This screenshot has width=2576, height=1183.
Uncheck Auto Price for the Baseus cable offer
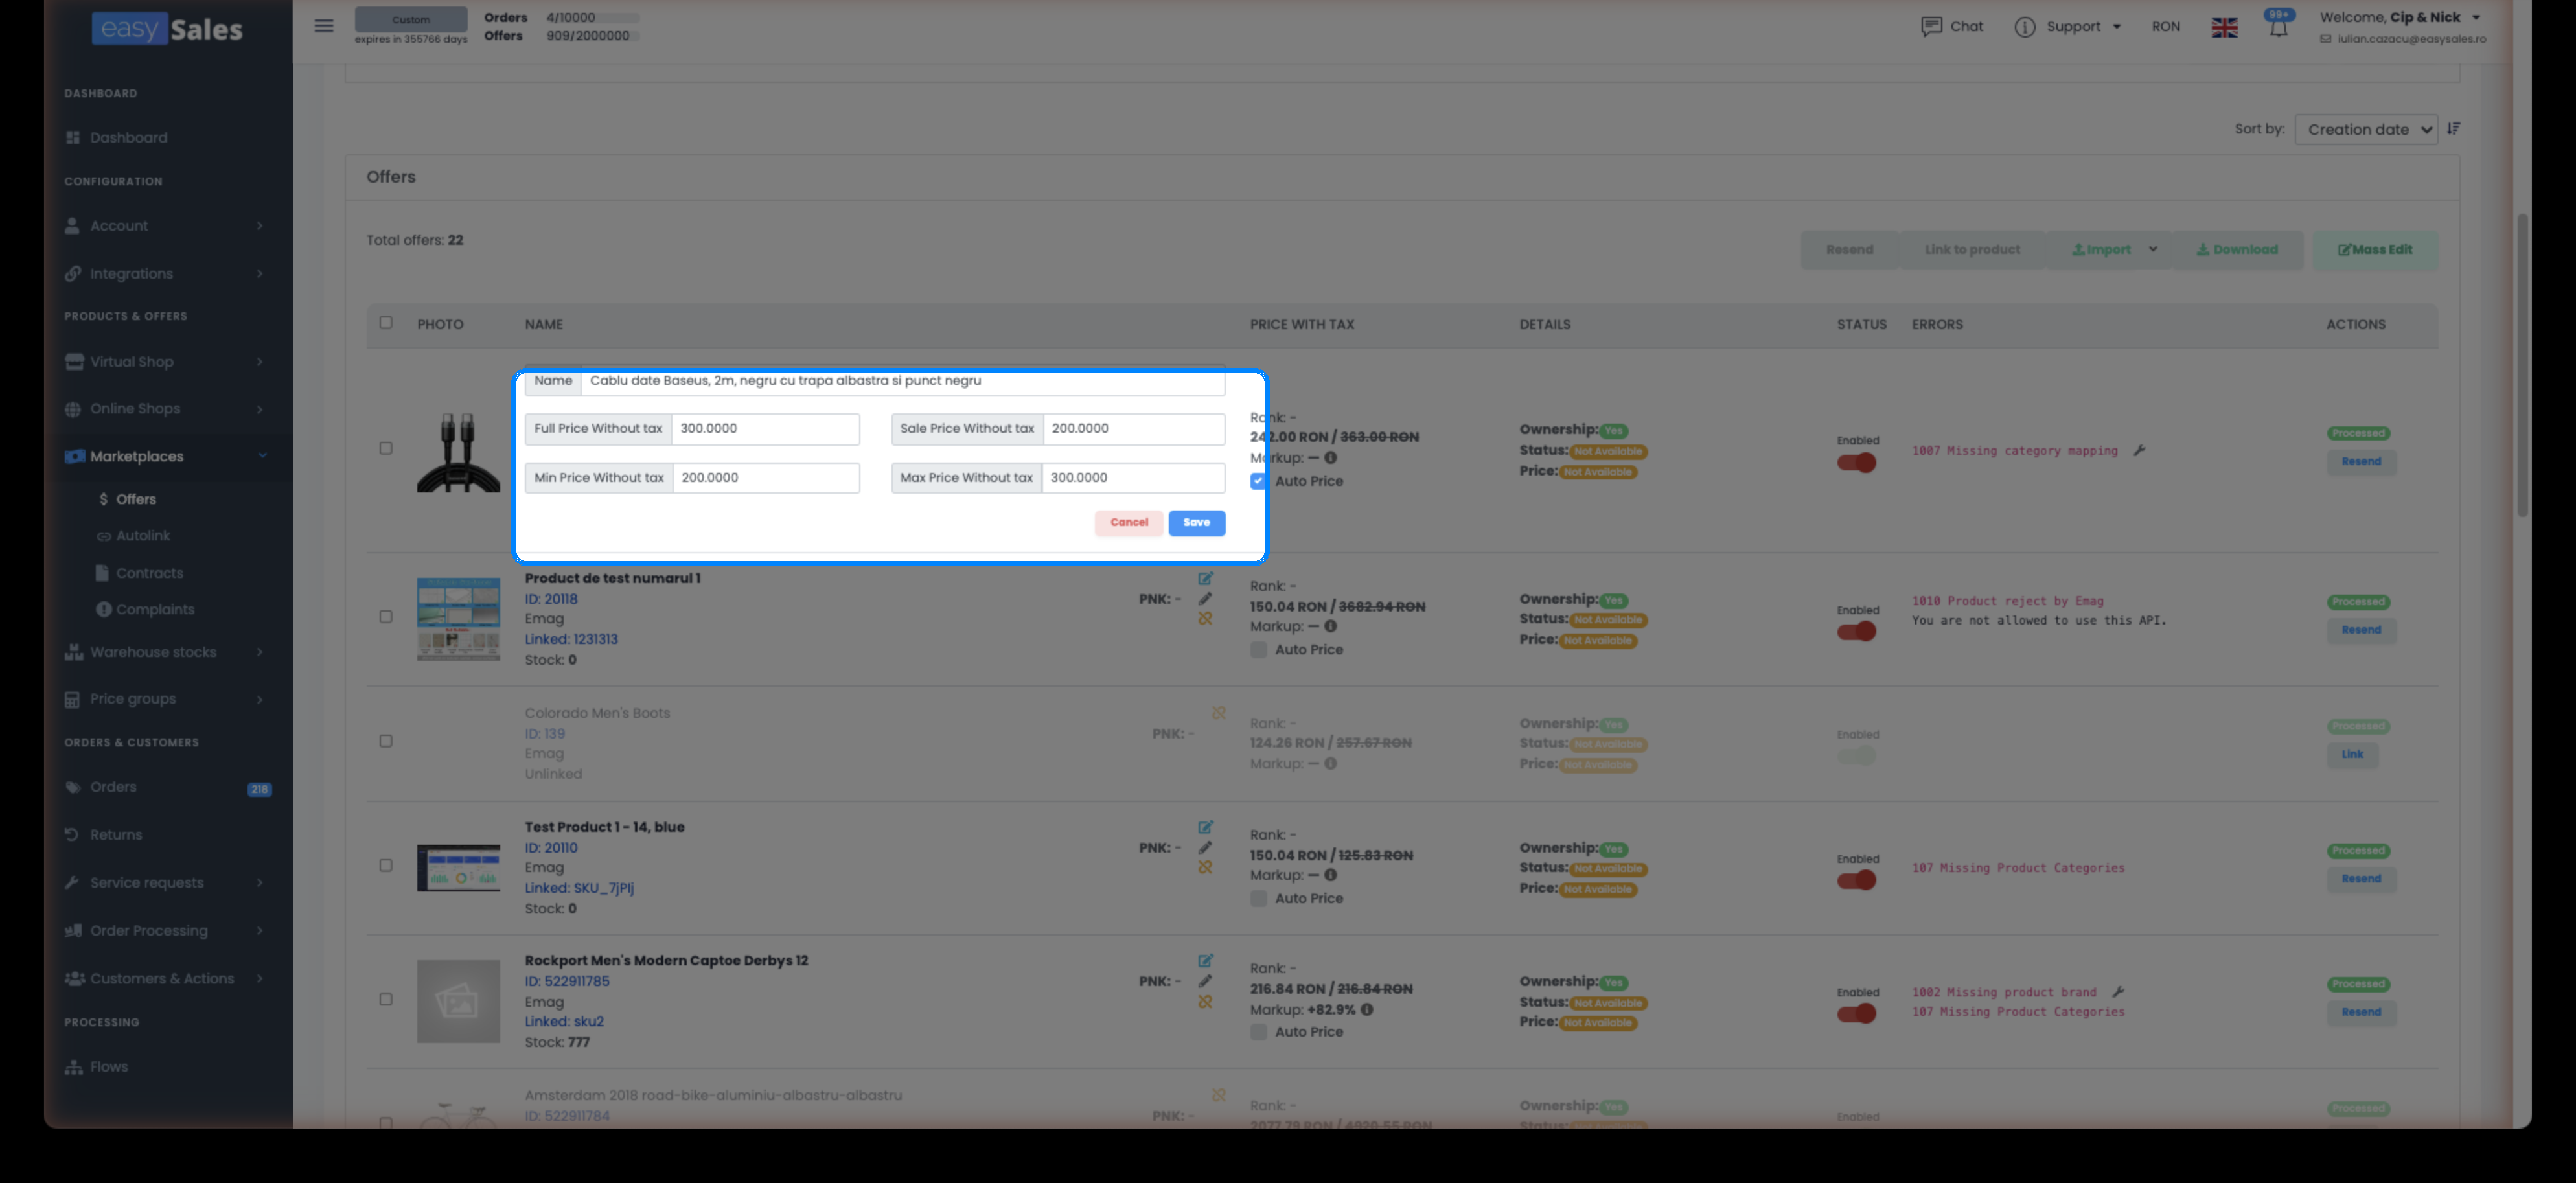[1258, 482]
